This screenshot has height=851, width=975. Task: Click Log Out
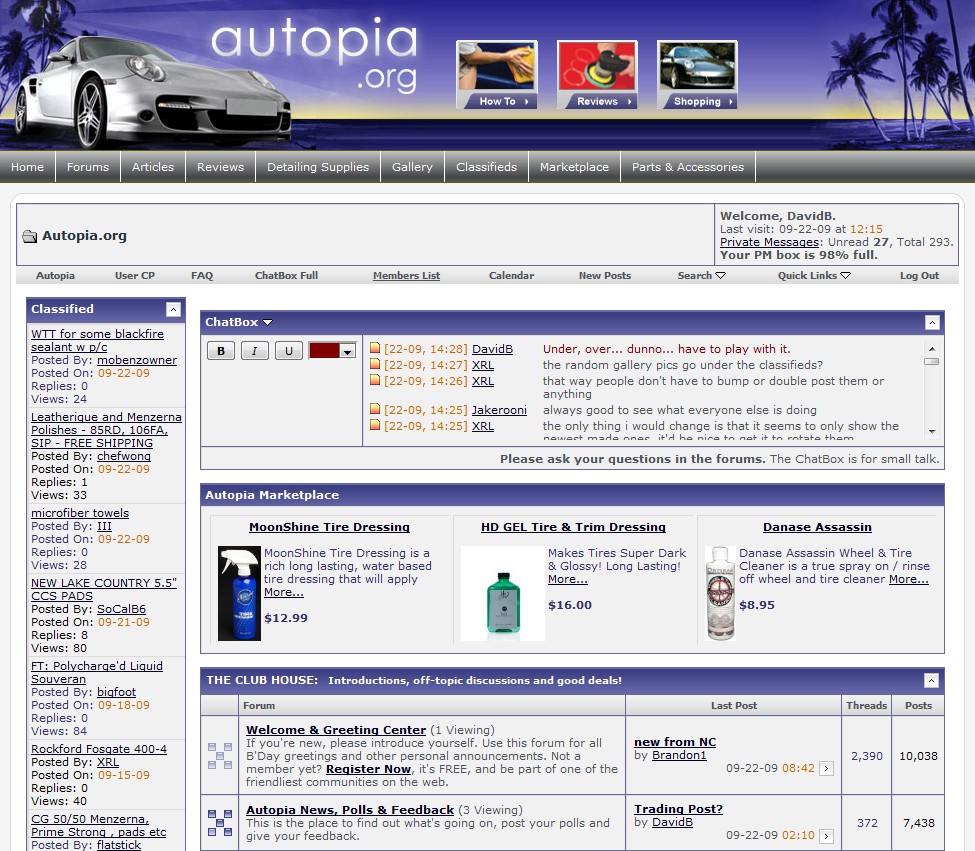tap(920, 275)
